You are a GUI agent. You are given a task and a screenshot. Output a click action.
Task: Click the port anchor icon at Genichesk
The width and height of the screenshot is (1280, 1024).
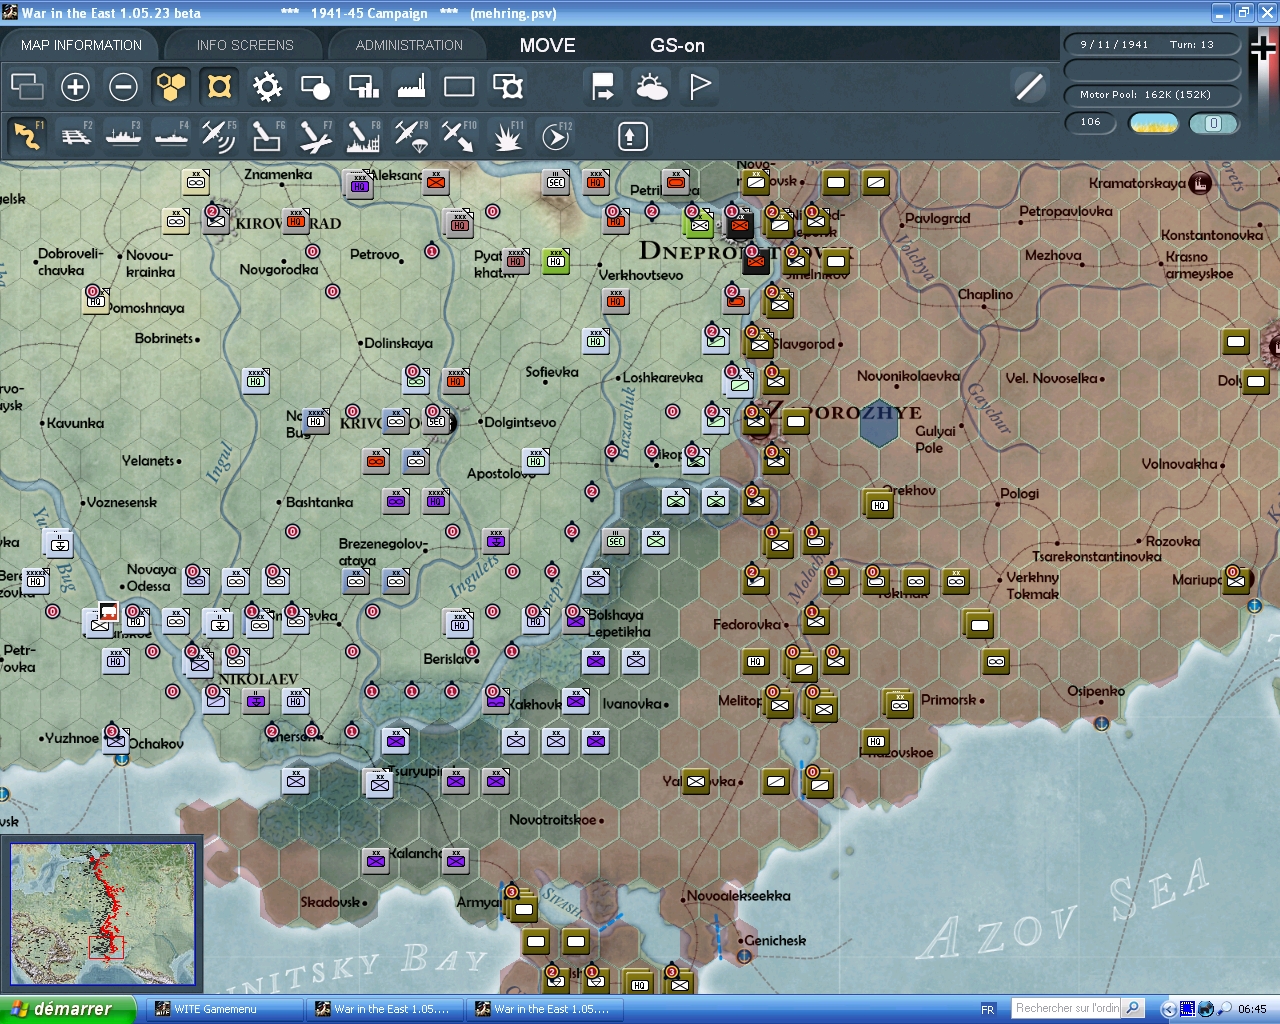tap(744, 956)
